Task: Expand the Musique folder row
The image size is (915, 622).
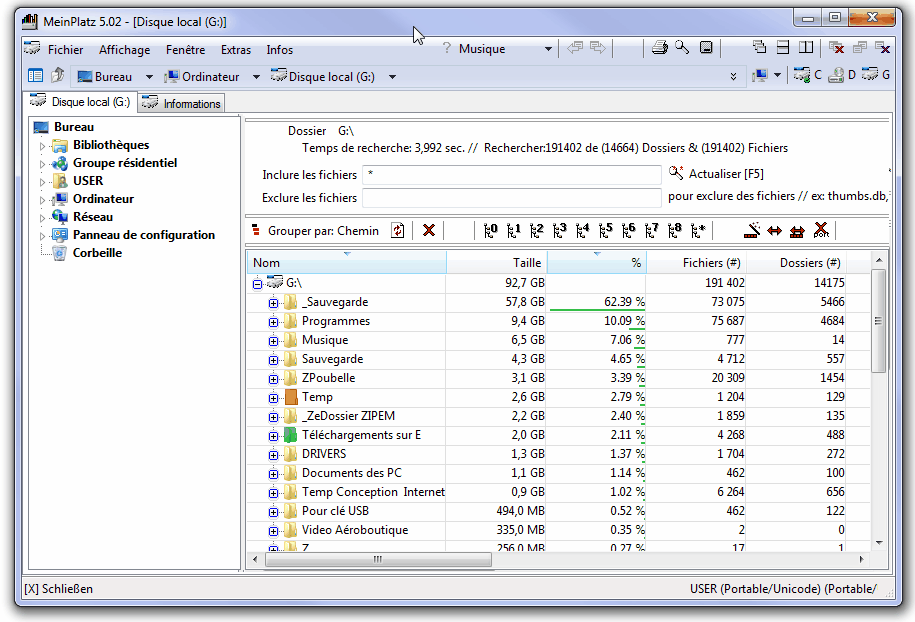Action: (x=273, y=341)
